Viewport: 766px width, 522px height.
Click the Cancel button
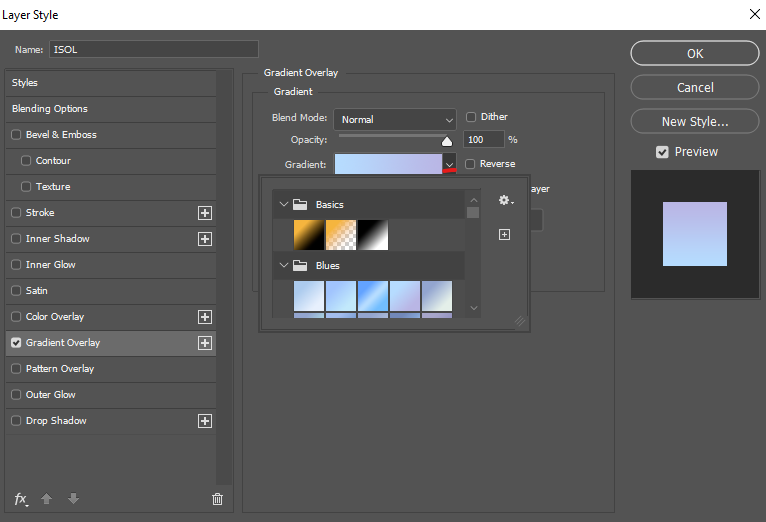point(695,87)
